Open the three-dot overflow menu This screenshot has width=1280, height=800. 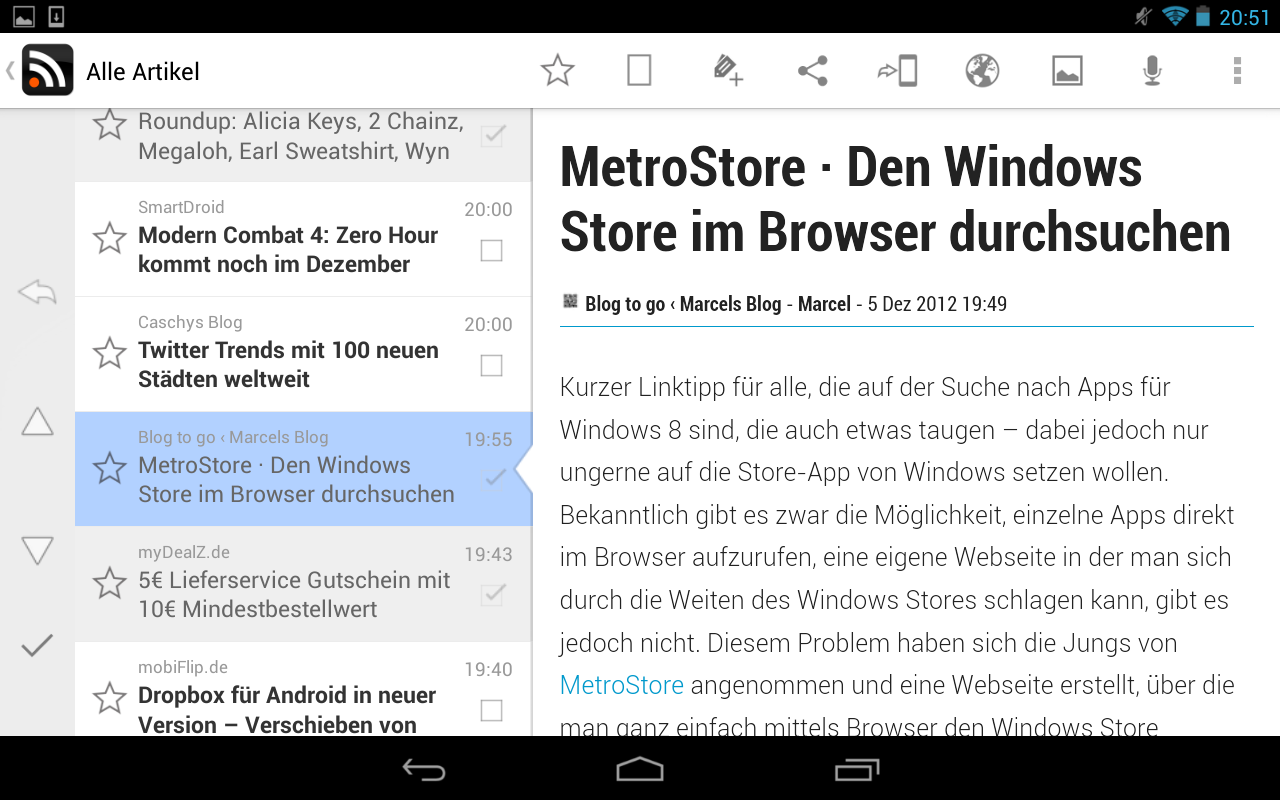(1237, 71)
